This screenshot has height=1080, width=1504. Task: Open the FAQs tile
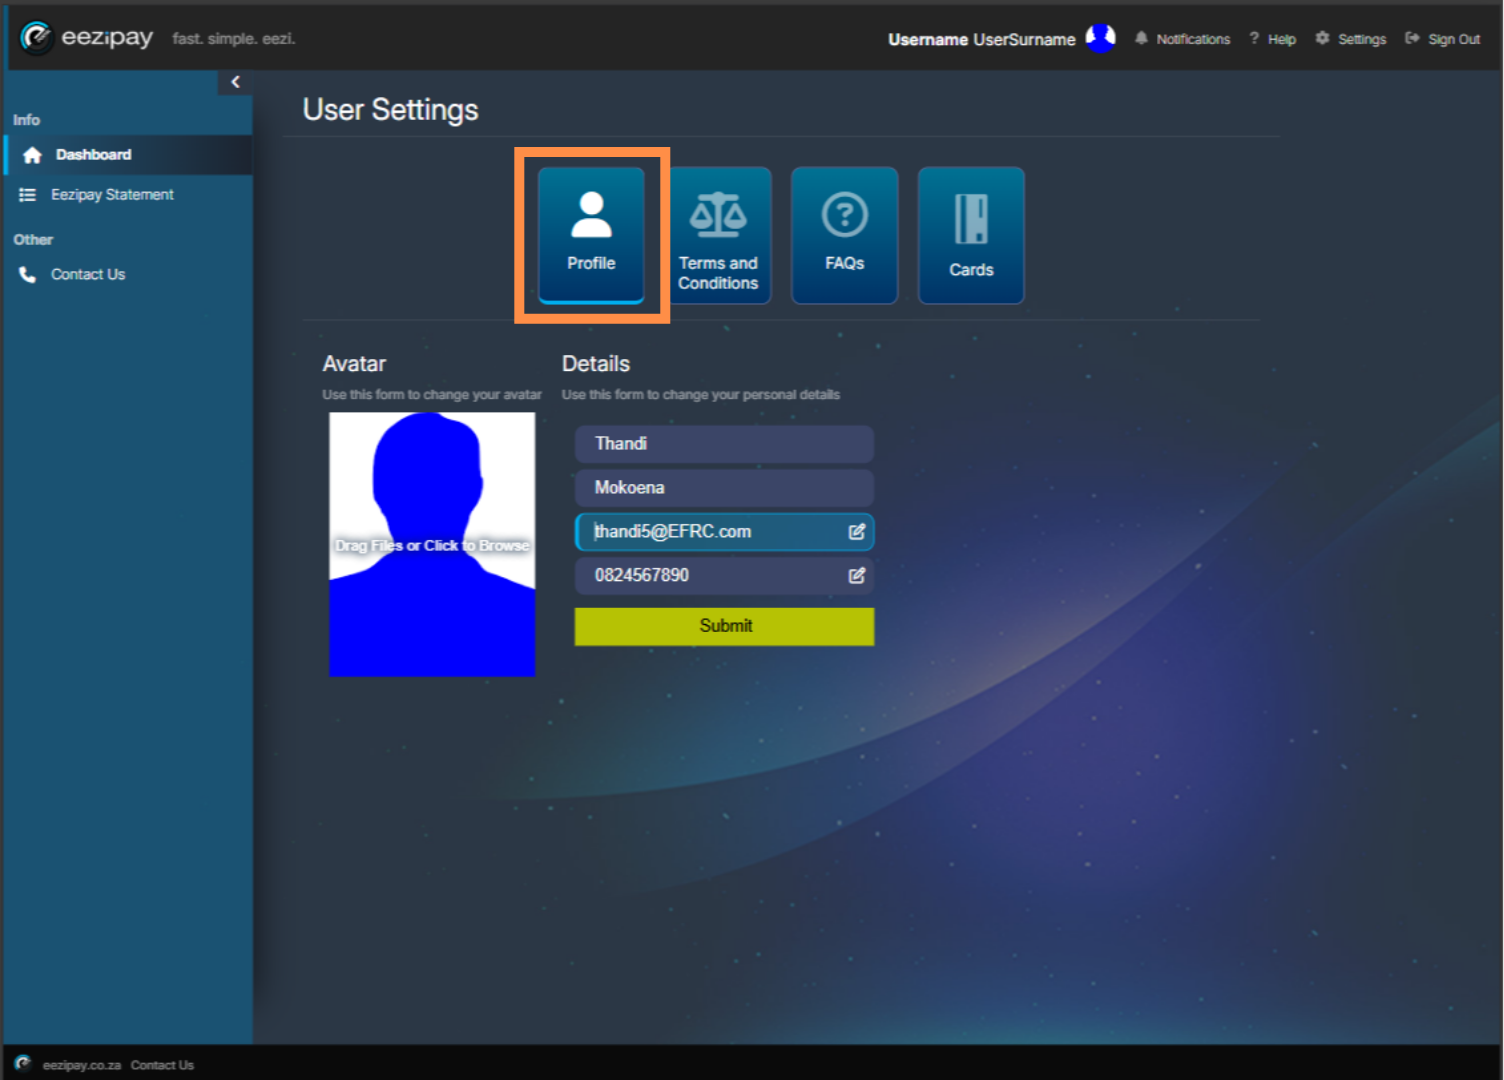(x=845, y=235)
